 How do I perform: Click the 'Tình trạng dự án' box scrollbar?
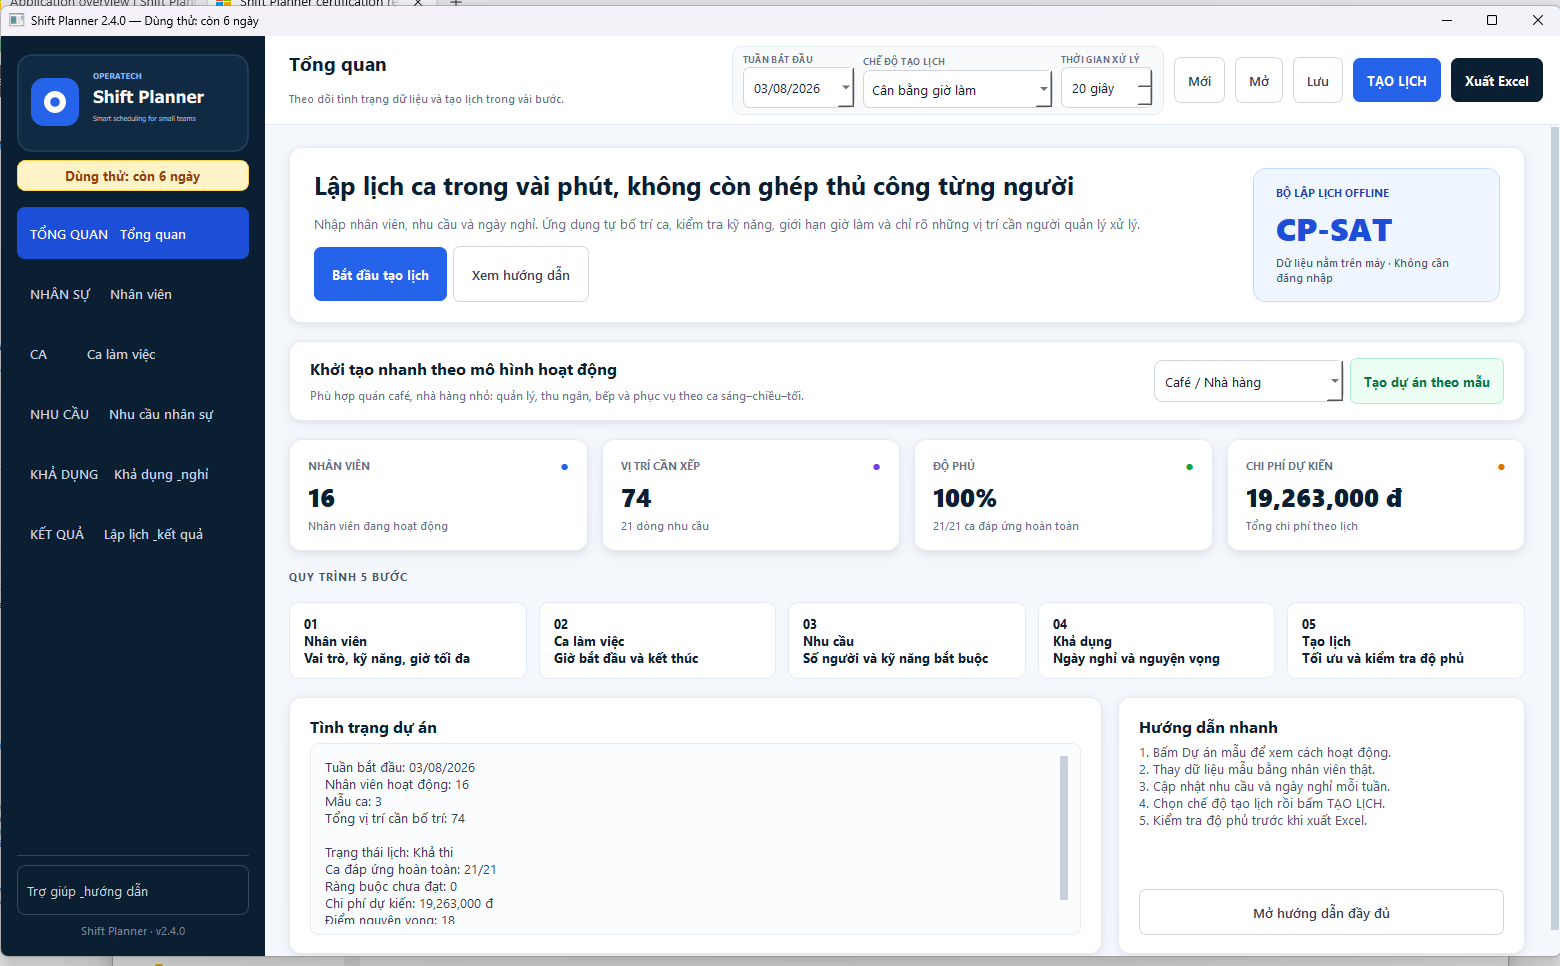tap(1064, 828)
